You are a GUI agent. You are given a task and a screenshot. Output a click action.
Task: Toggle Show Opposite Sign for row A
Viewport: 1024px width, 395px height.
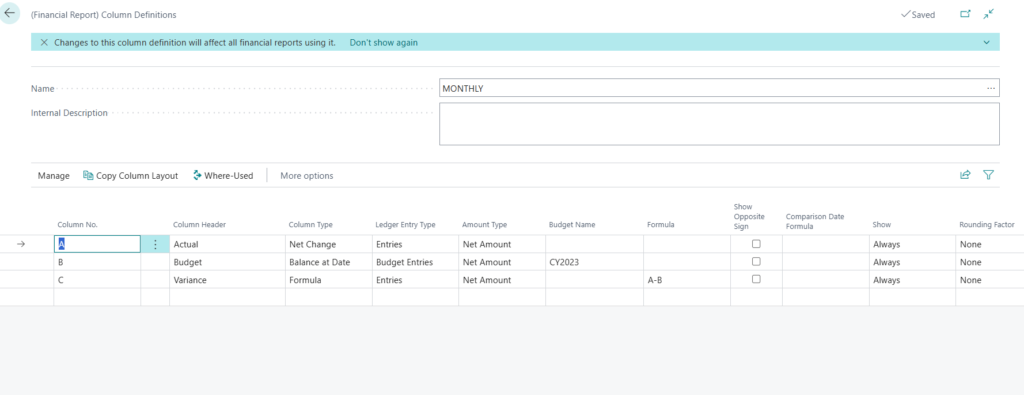[756, 244]
